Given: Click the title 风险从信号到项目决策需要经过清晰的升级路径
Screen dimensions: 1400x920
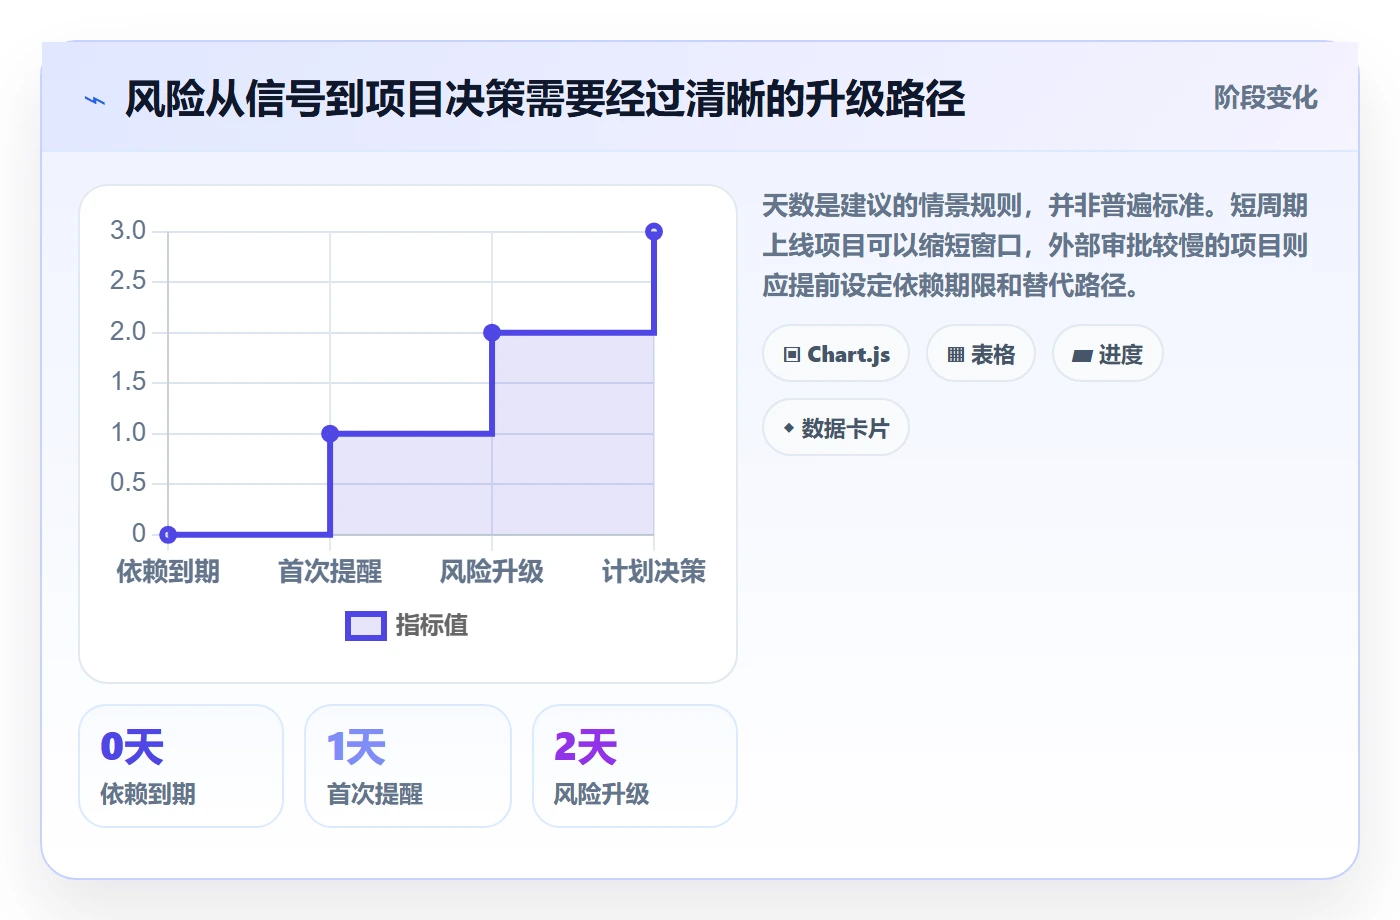Looking at the screenshot, I should point(545,99).
